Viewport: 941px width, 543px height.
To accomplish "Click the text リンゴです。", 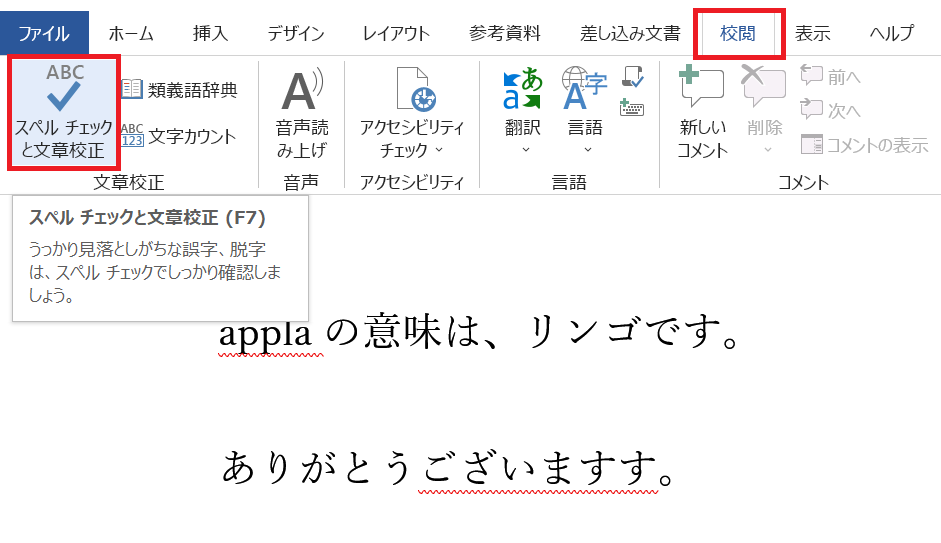I will (x=633, y=332).
